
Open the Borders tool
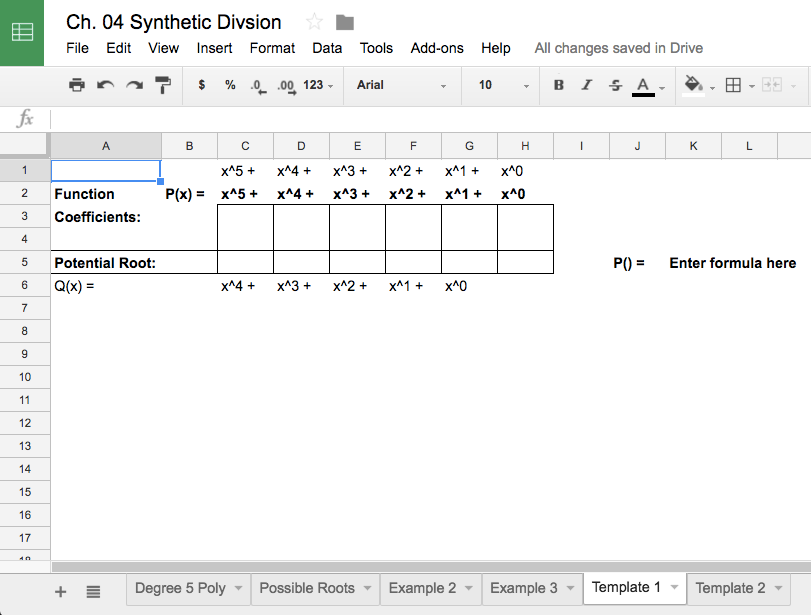coord(733,85)
